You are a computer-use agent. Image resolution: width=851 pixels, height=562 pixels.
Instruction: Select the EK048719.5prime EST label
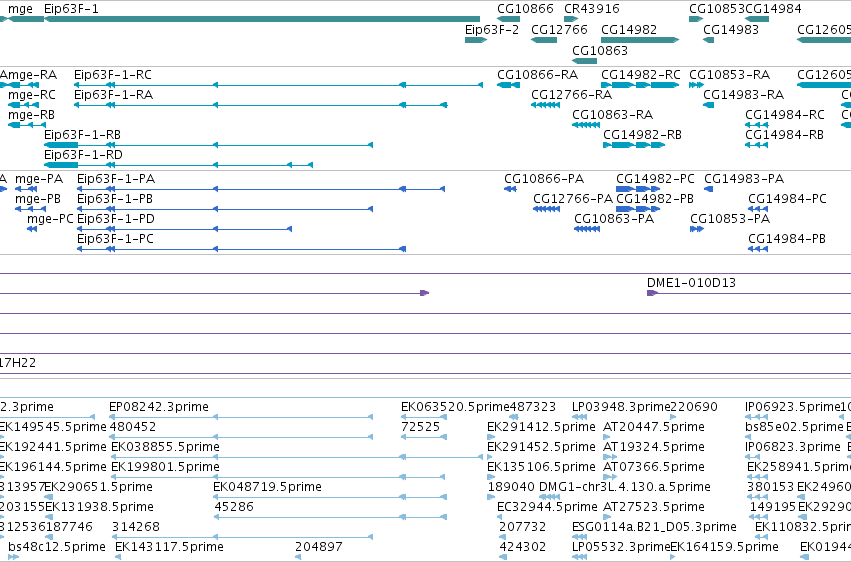tap(268, 487)
